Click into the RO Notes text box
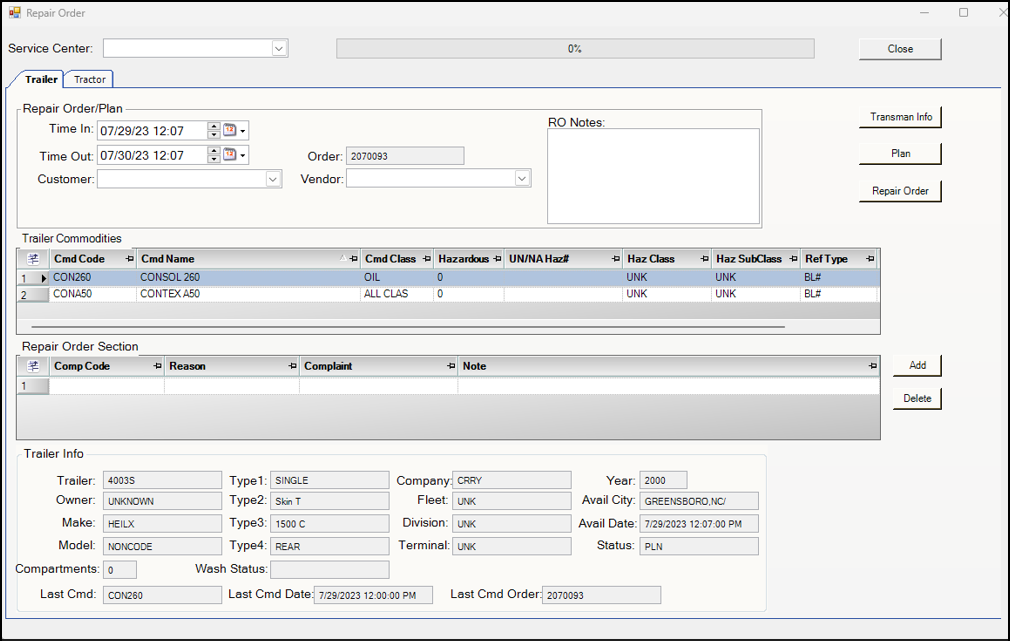The width and height of the screenshot is (1010, 641). click(654, 177)
